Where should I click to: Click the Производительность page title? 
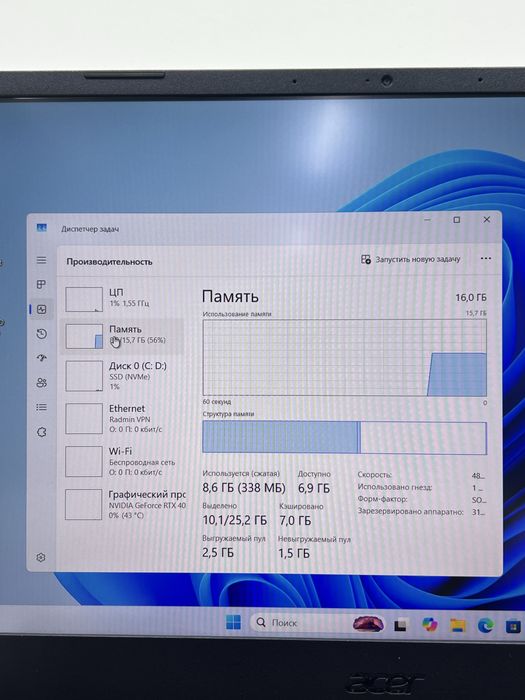109,262
